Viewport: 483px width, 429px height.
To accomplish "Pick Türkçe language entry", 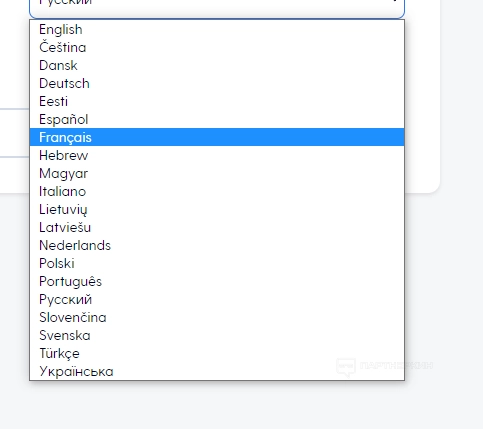I will [217, 353].
